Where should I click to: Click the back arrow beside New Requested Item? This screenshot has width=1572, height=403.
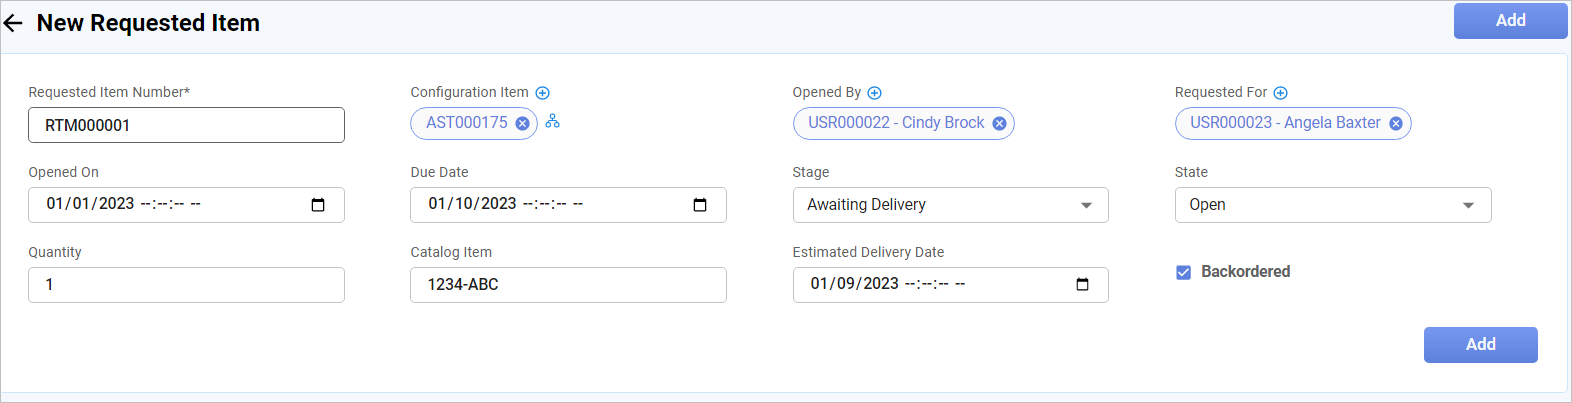click(13, 23)
